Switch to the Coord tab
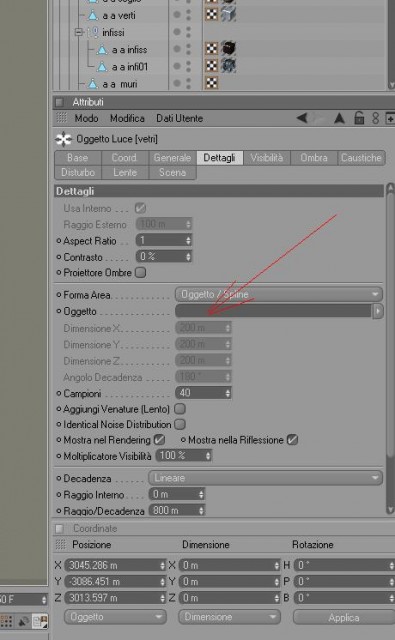This screenshot has width=395, height=640. (124, 158)
